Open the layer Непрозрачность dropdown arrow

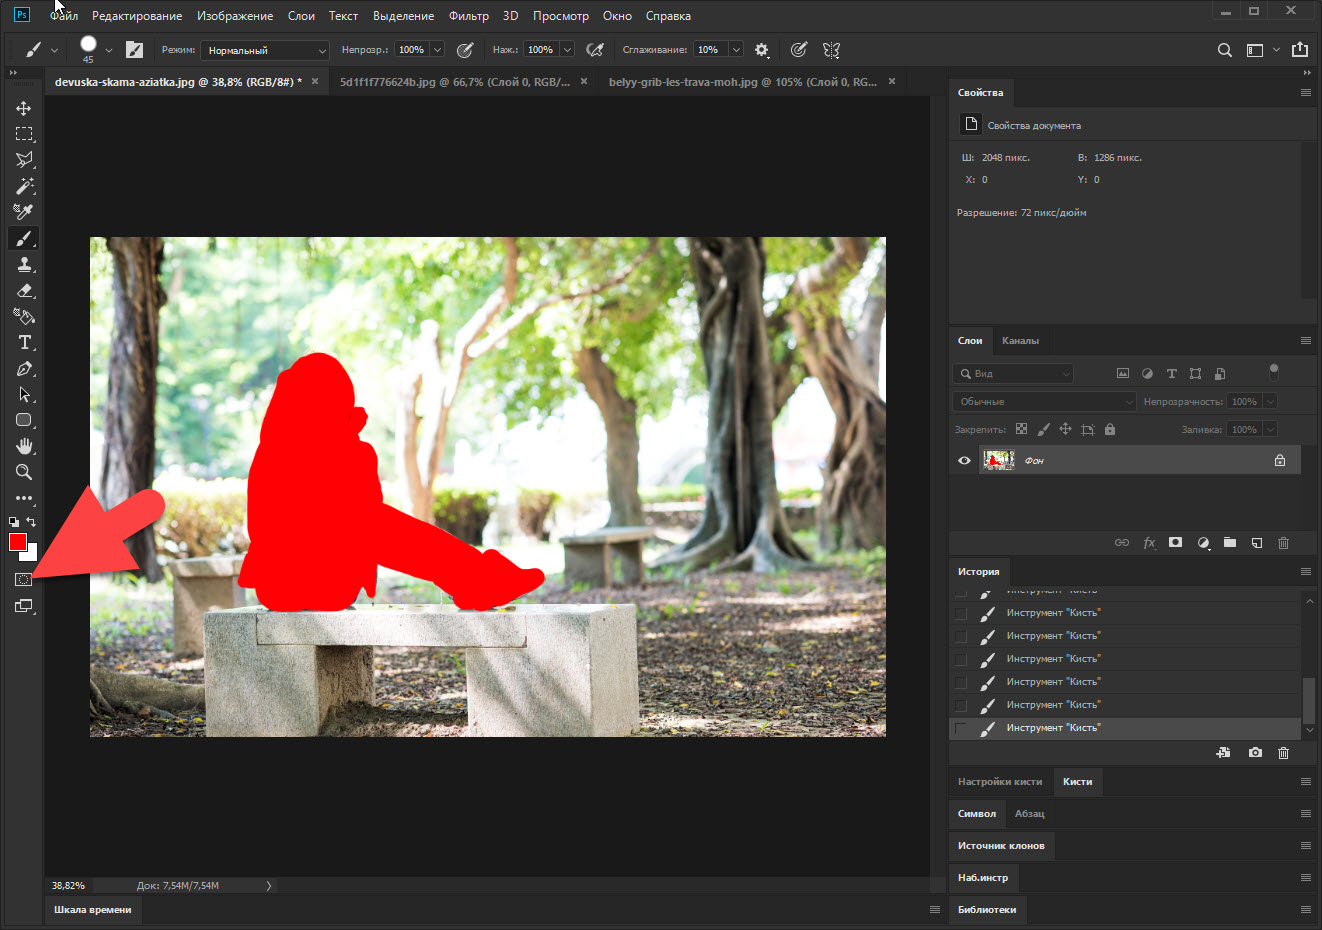pos(1270,401)
